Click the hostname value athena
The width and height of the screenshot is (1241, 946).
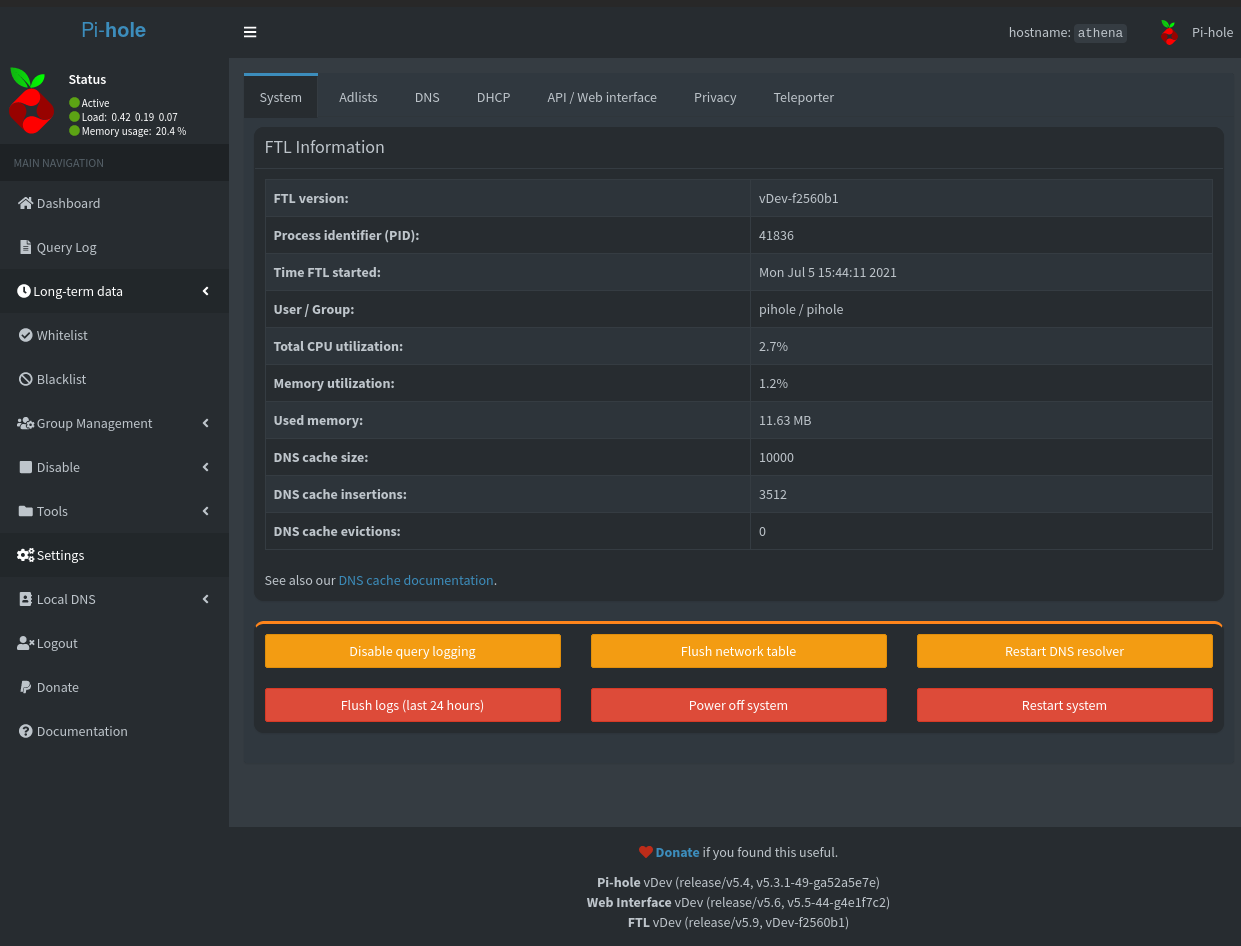[1100, 32]
